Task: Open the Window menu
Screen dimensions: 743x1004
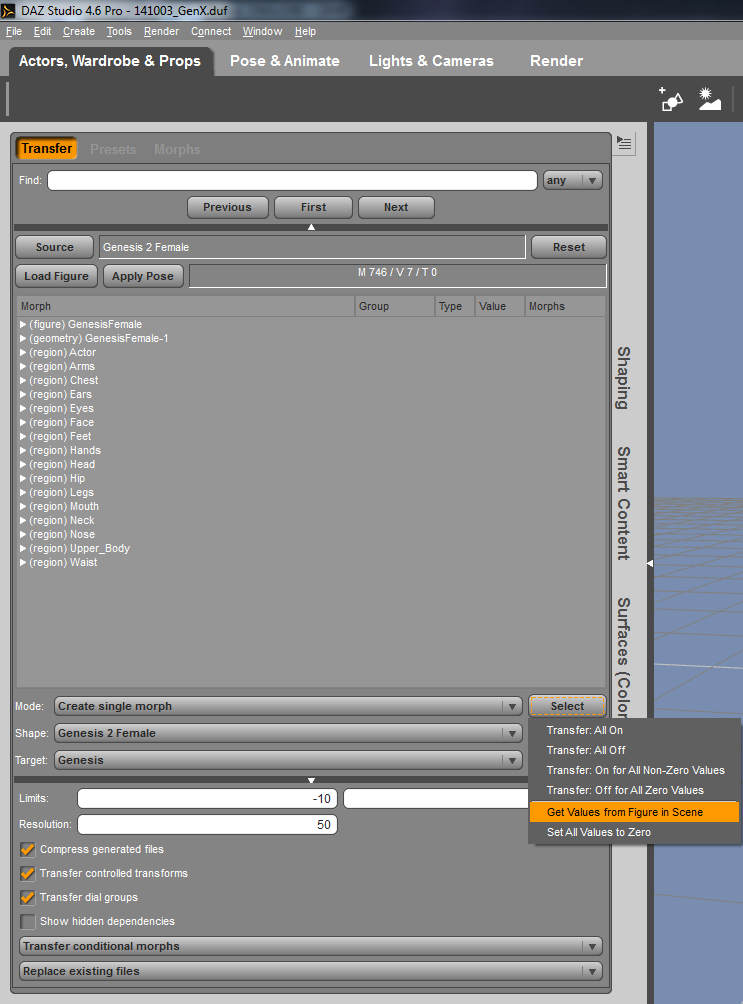Action: 263,31
